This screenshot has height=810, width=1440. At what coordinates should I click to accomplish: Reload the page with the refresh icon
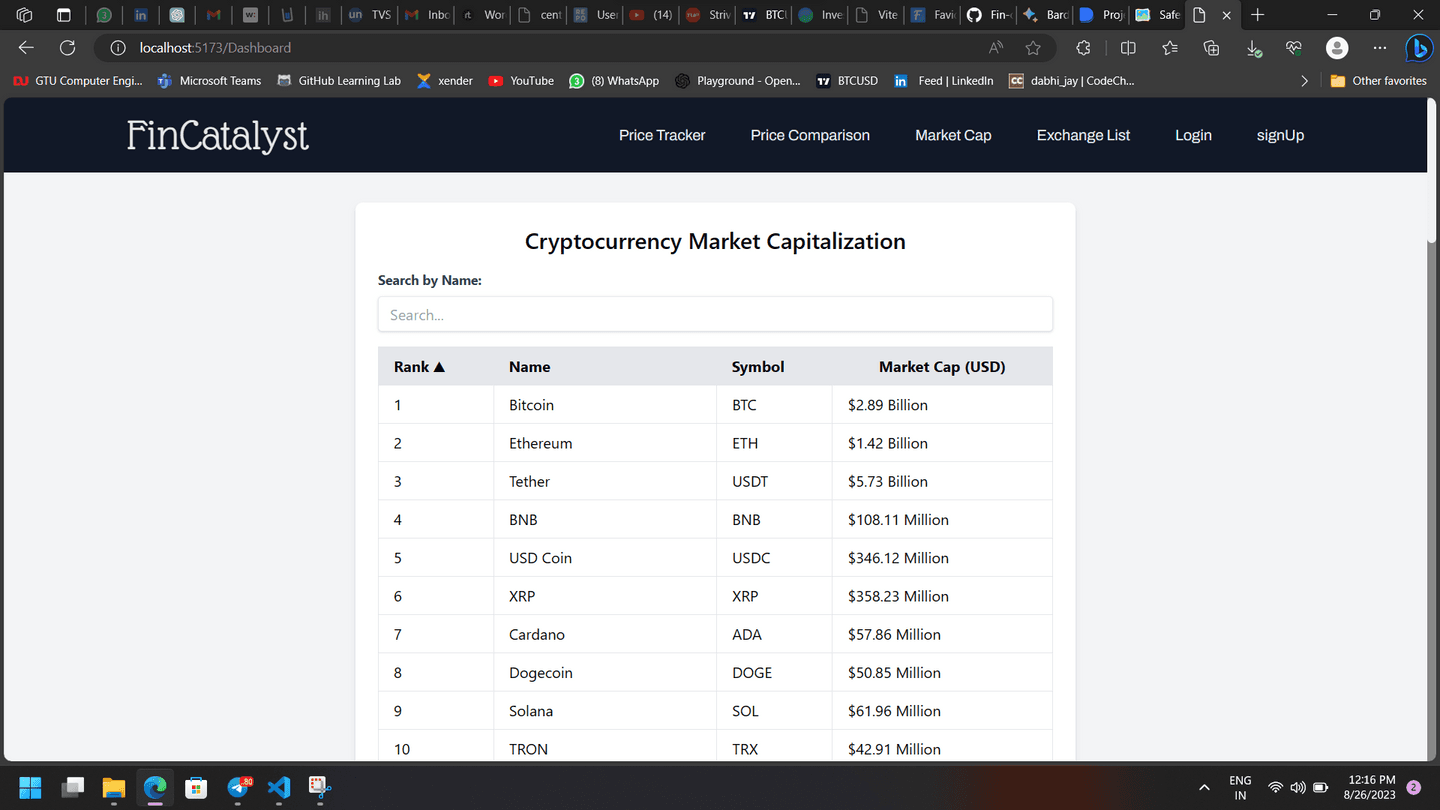coord(67,48)
